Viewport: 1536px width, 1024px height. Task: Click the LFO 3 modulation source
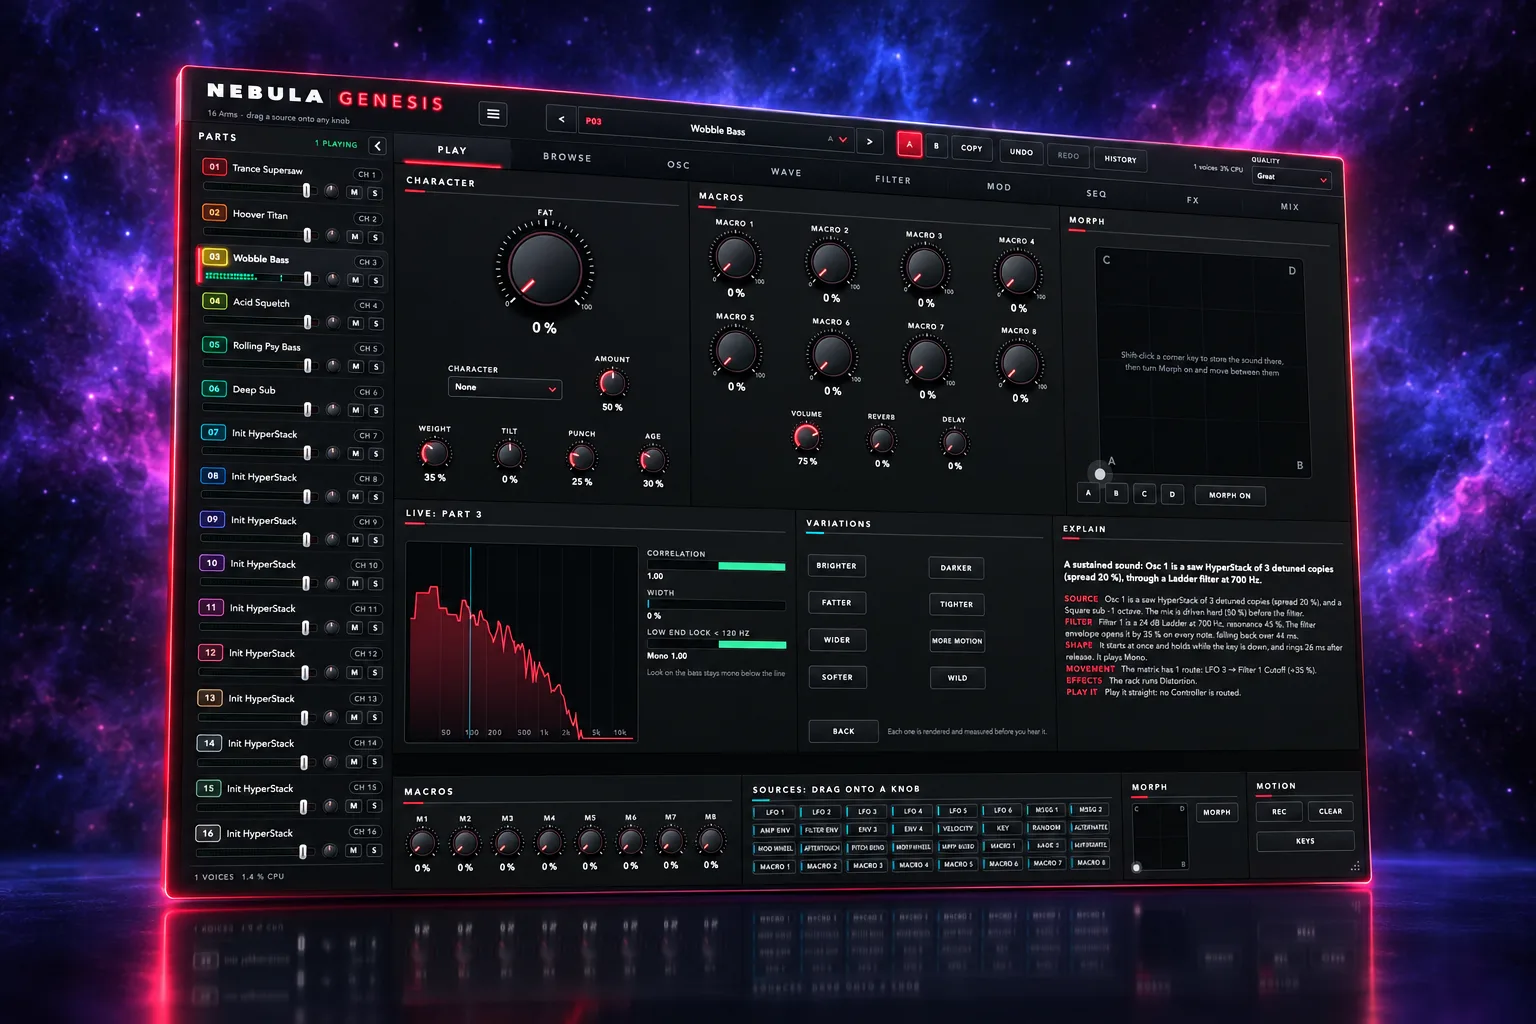867,812
